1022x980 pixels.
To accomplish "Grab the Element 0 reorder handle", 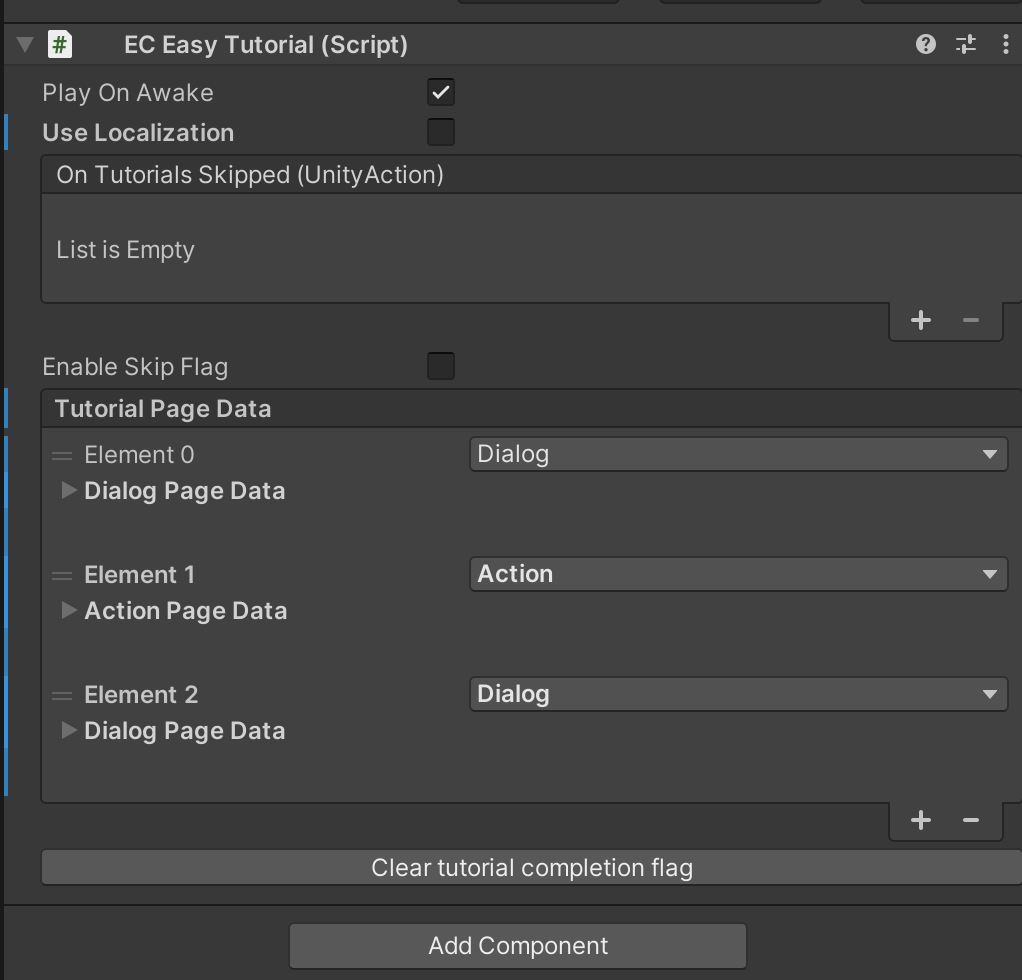I will (62, 455).
